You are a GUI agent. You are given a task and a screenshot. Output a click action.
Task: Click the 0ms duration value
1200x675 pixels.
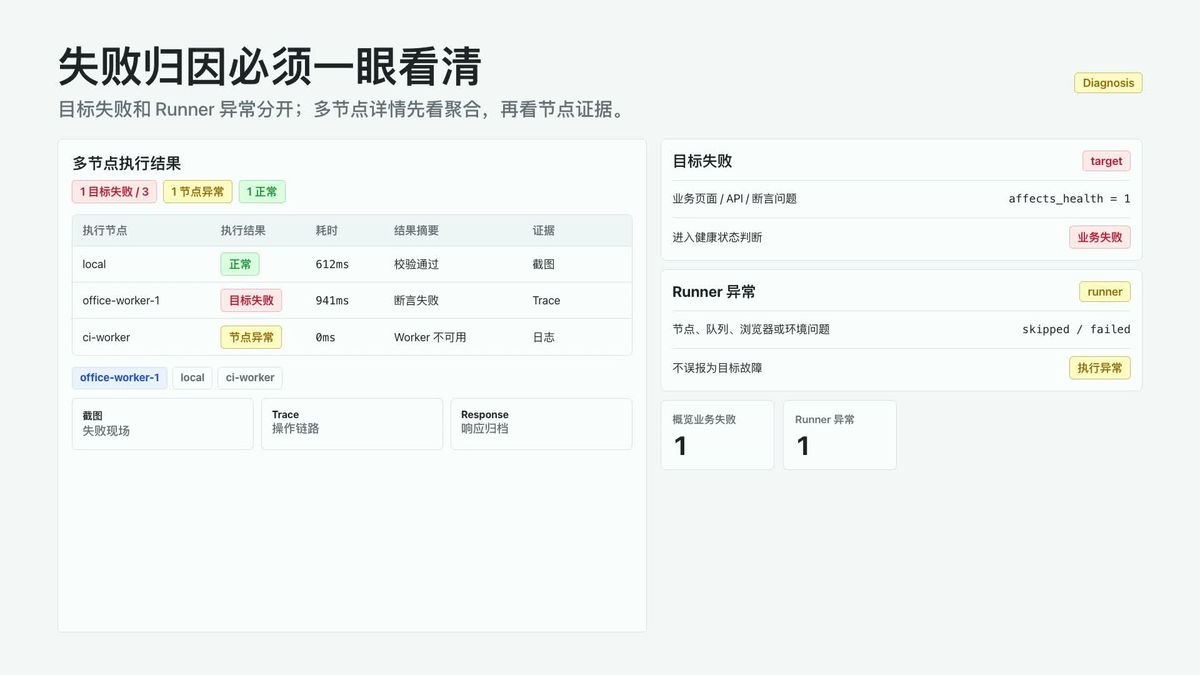tap(326, 337)
